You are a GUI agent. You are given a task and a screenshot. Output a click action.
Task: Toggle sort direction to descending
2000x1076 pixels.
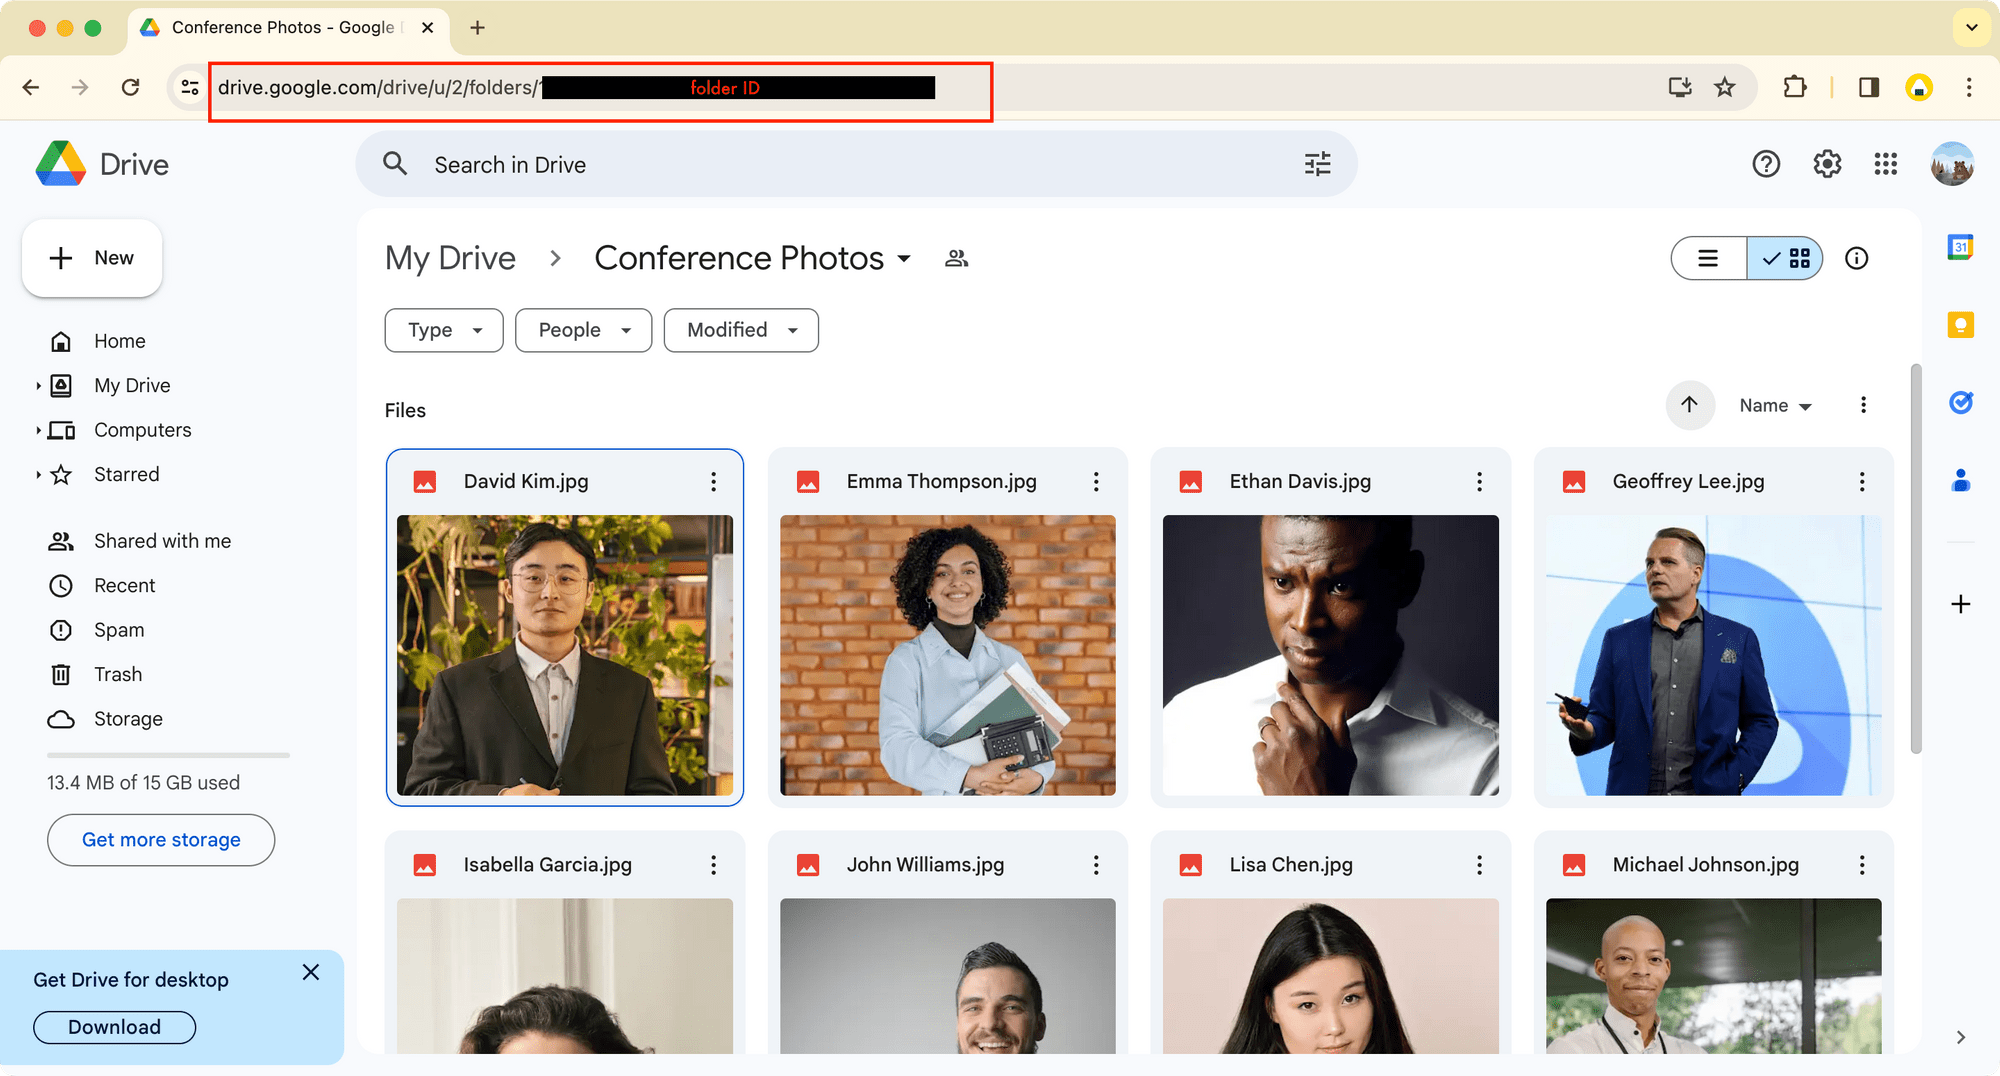point(1690,405)
